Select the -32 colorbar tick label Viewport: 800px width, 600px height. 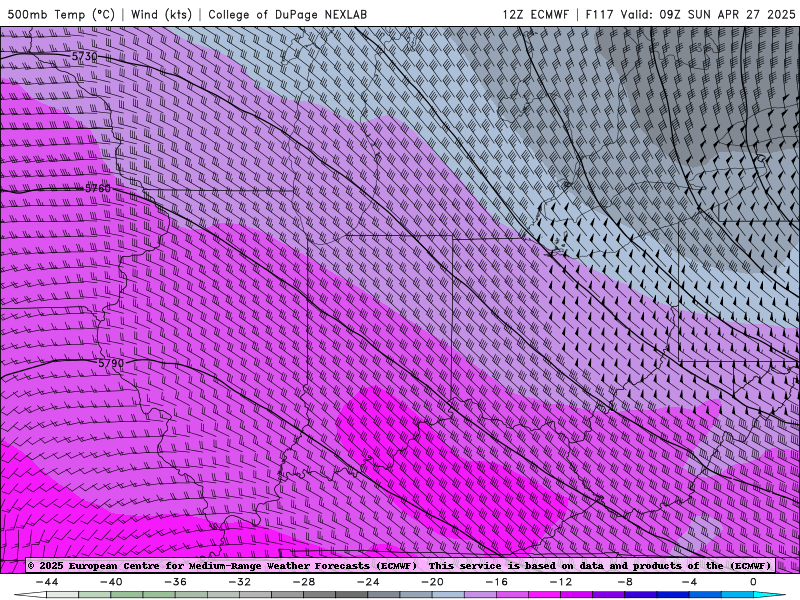(240, 582)
